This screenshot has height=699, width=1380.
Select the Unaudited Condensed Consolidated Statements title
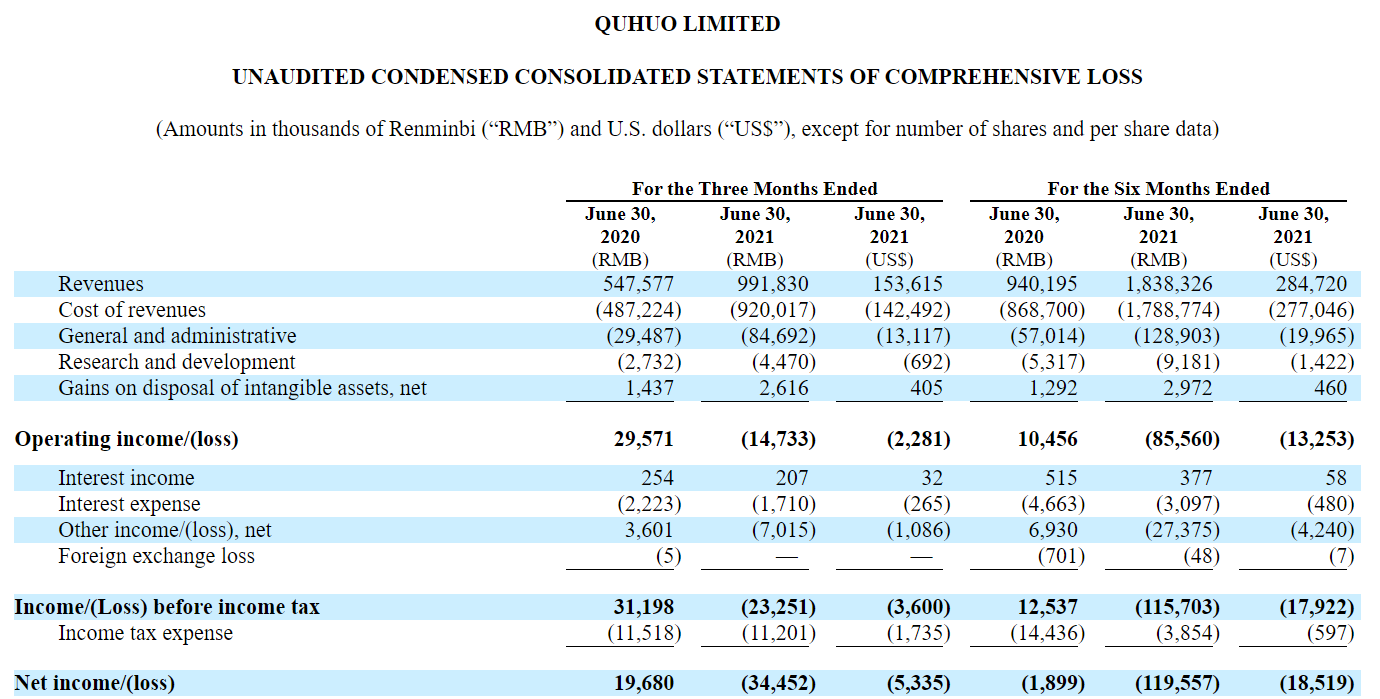[687, 77]
